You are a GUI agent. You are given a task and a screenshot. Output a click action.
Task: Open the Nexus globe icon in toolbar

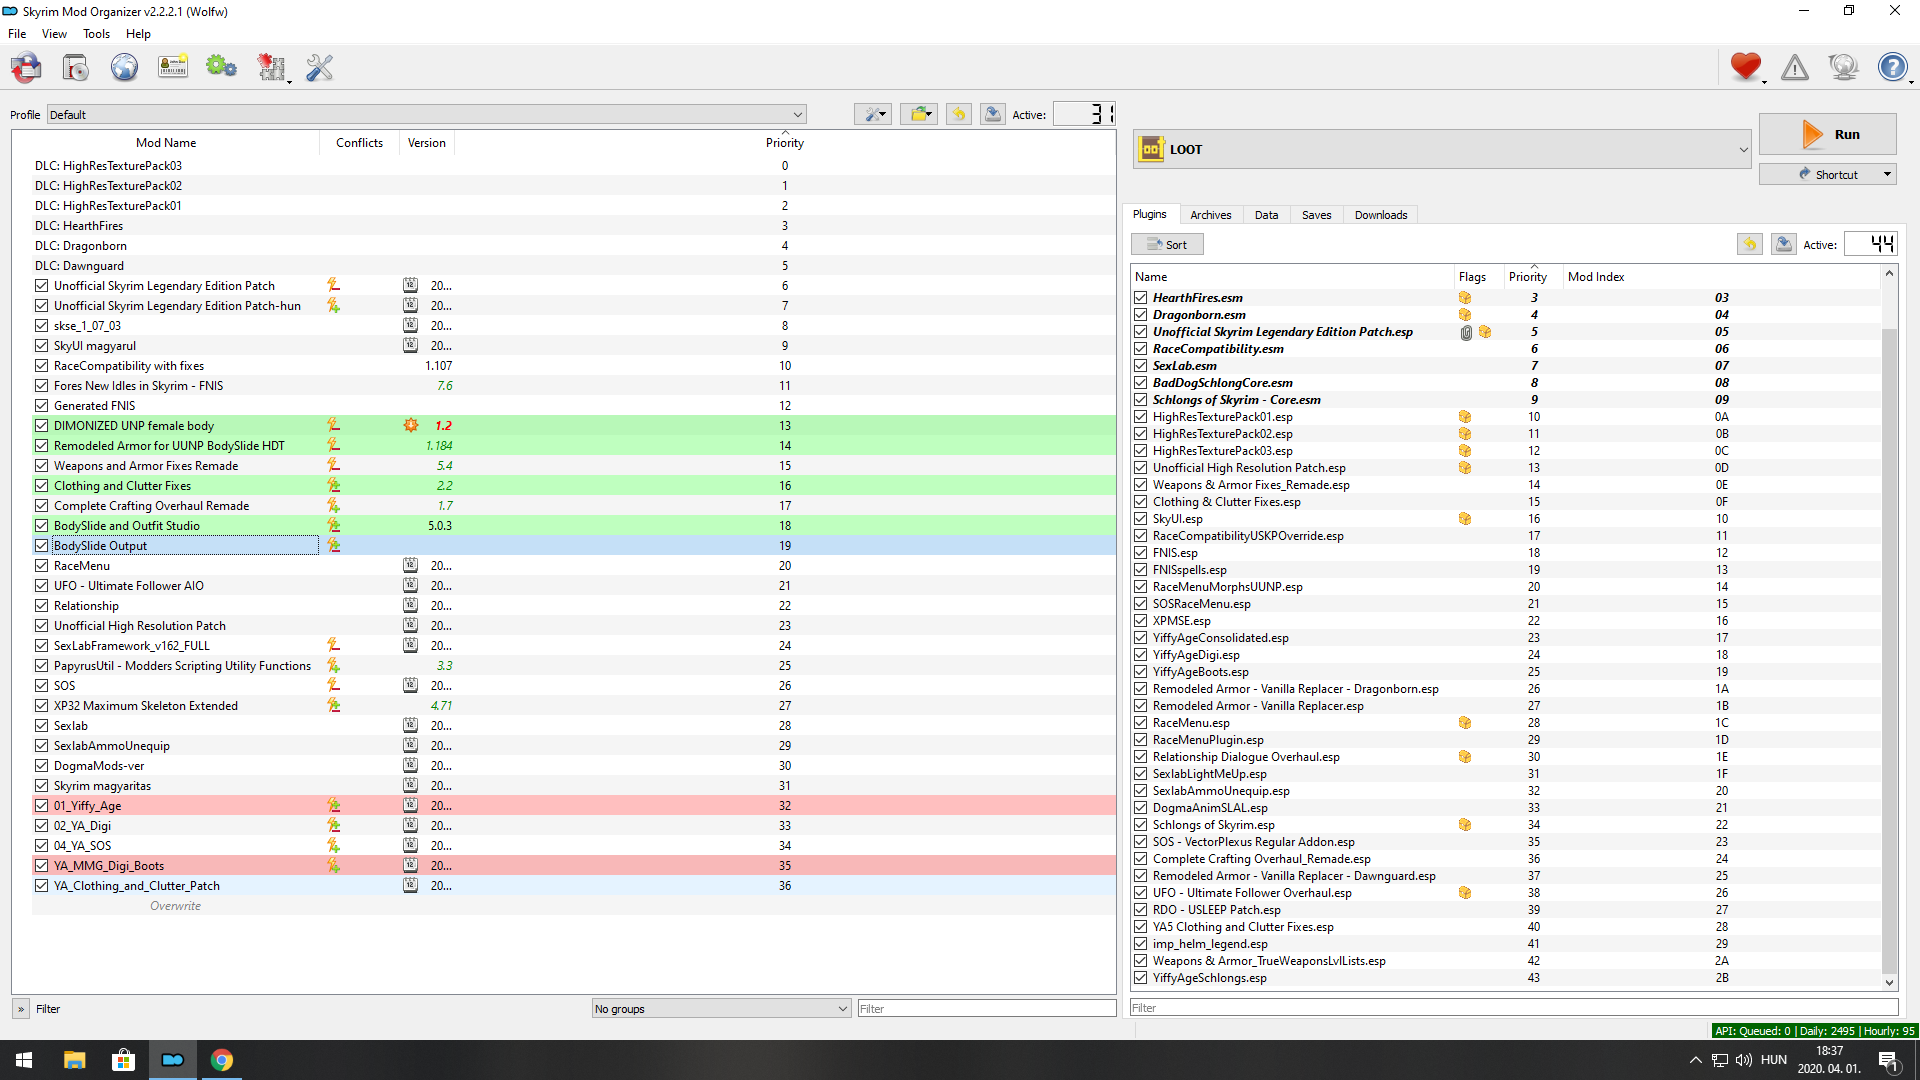click(x=124, y=68)
